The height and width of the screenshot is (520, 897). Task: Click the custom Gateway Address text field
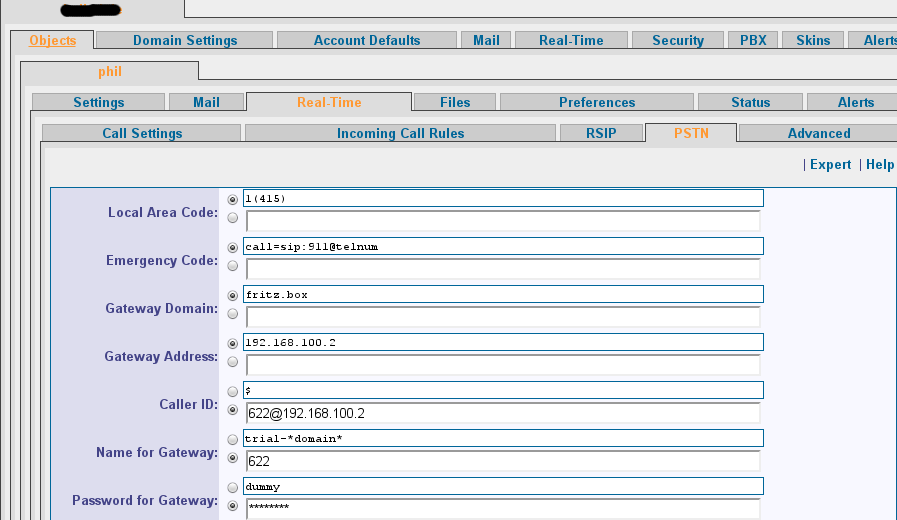click(x=503, y=366)
